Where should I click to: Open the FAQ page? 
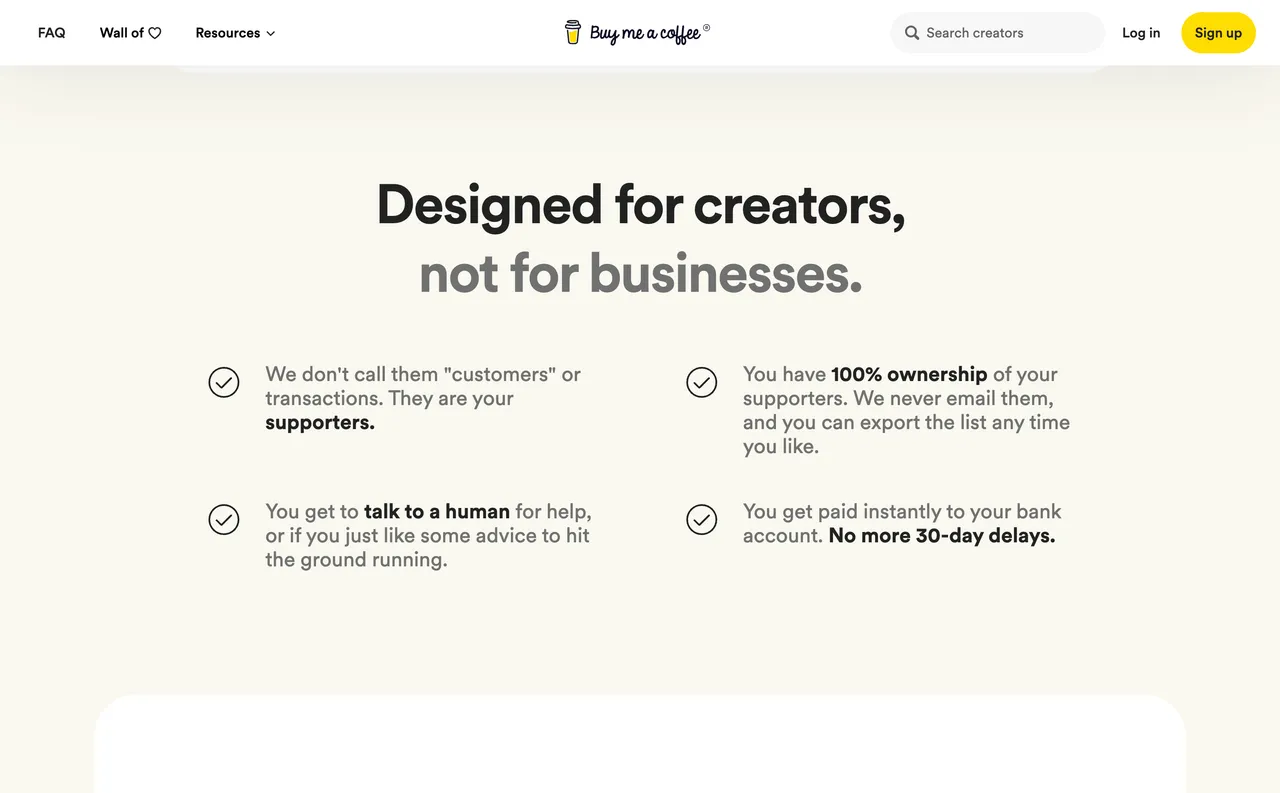pyautogui.click(x=51, y=32)
